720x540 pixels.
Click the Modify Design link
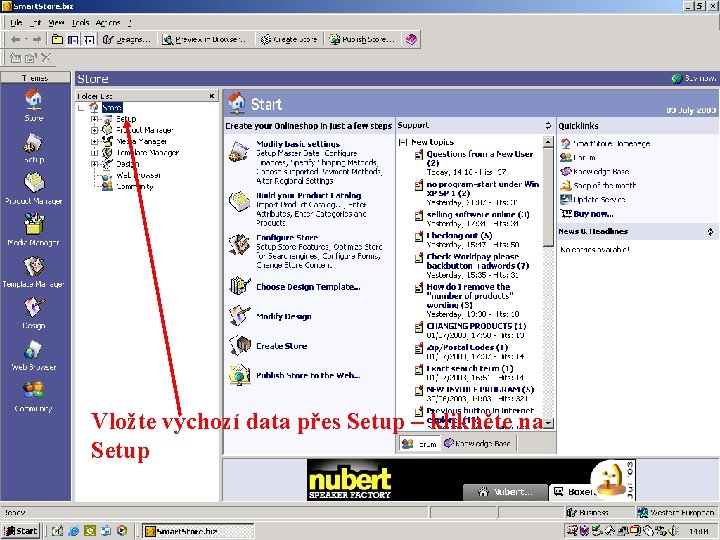[284, 316]
